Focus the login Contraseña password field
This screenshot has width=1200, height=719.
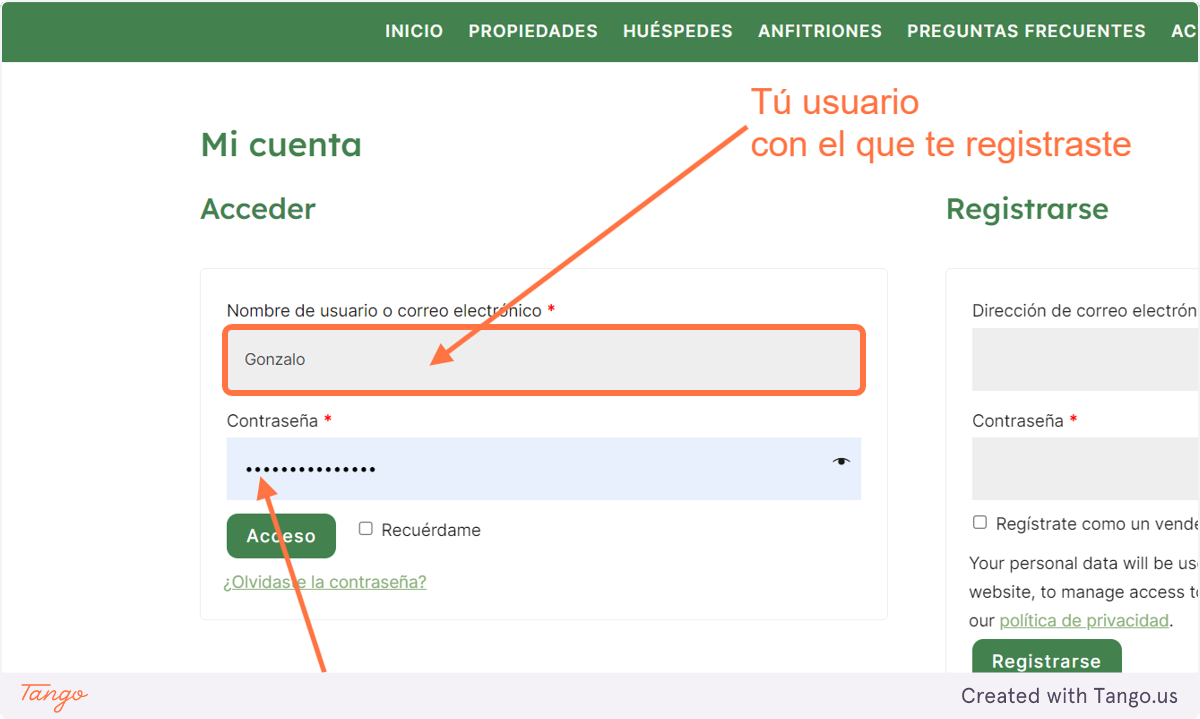pyautogui.click(x=543, y=468)
